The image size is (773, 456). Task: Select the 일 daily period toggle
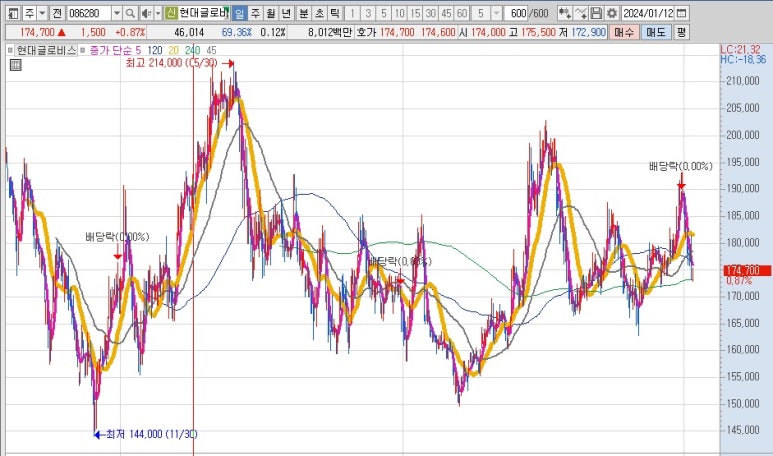tap(240, 13)
